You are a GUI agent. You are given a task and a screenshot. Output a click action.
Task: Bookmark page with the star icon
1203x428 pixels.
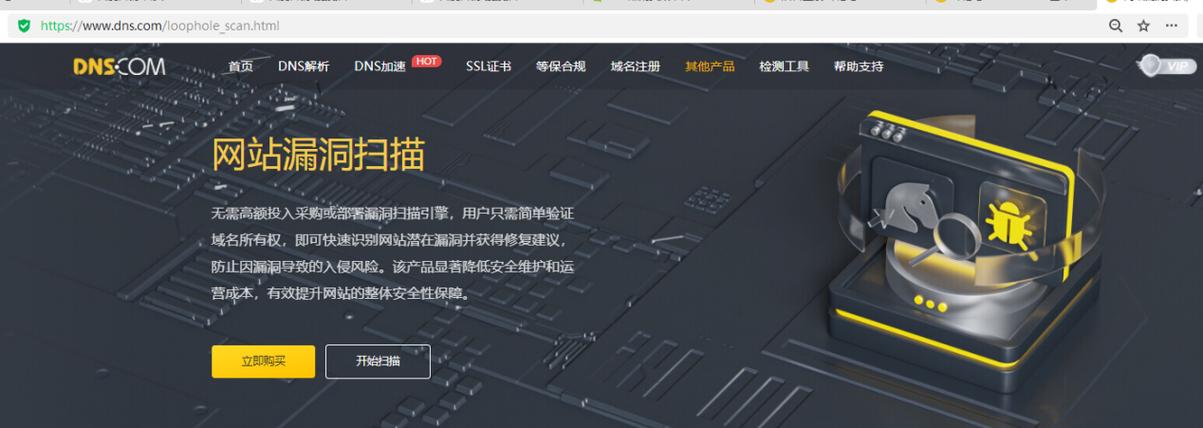[1144, 26]
